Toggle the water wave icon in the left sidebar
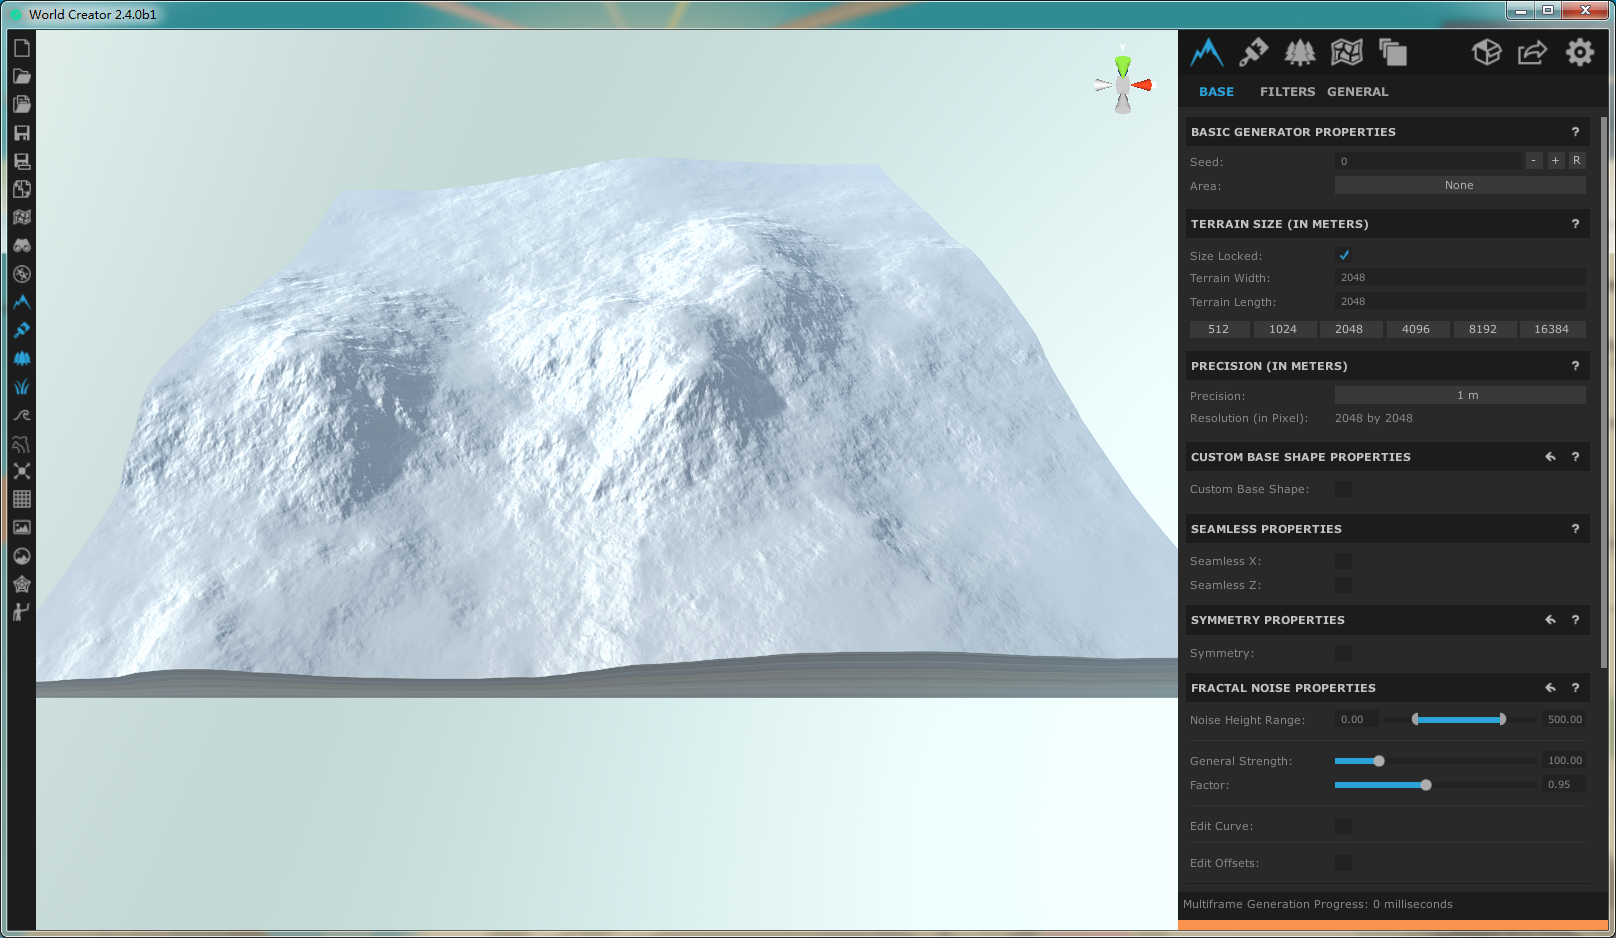The height and width of the screenshot is (938, 1616). coord(22,415)
